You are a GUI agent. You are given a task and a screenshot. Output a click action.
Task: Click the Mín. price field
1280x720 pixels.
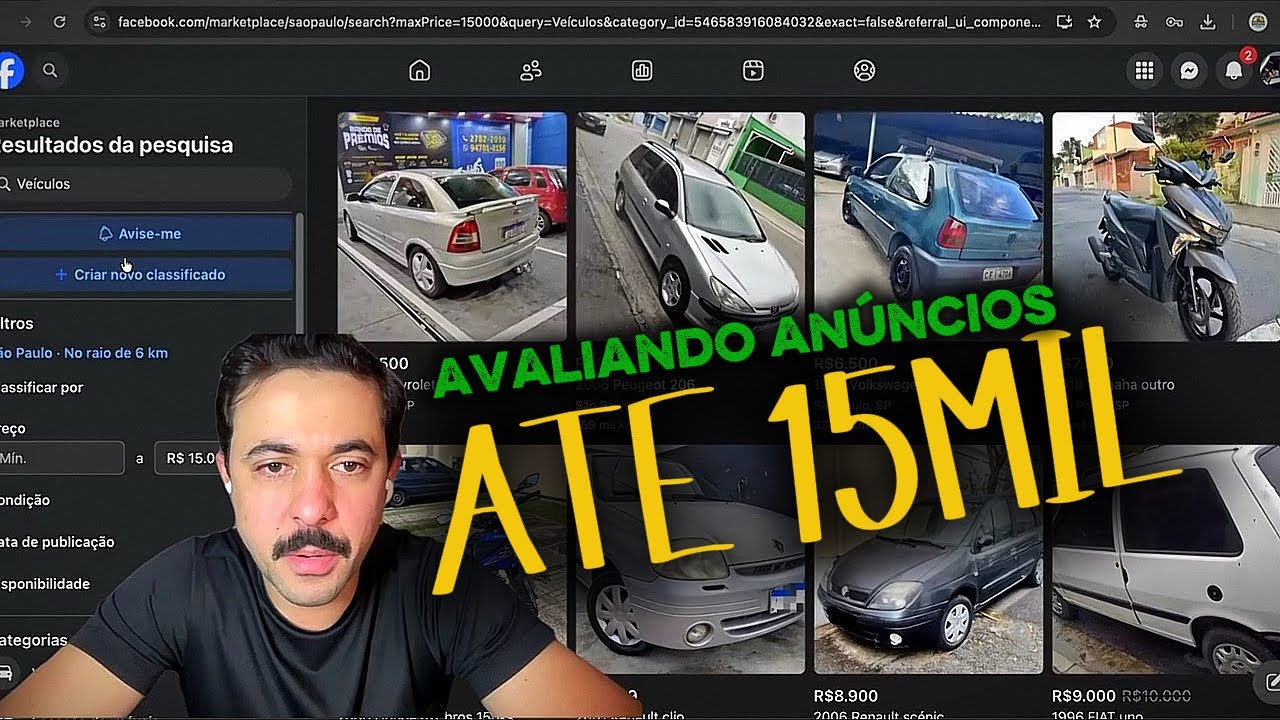pos(62,458)
